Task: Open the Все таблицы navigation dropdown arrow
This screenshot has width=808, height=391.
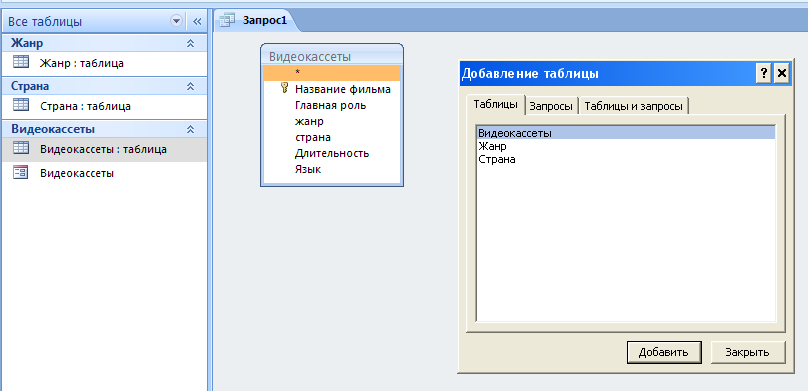Action: point(176,21)
